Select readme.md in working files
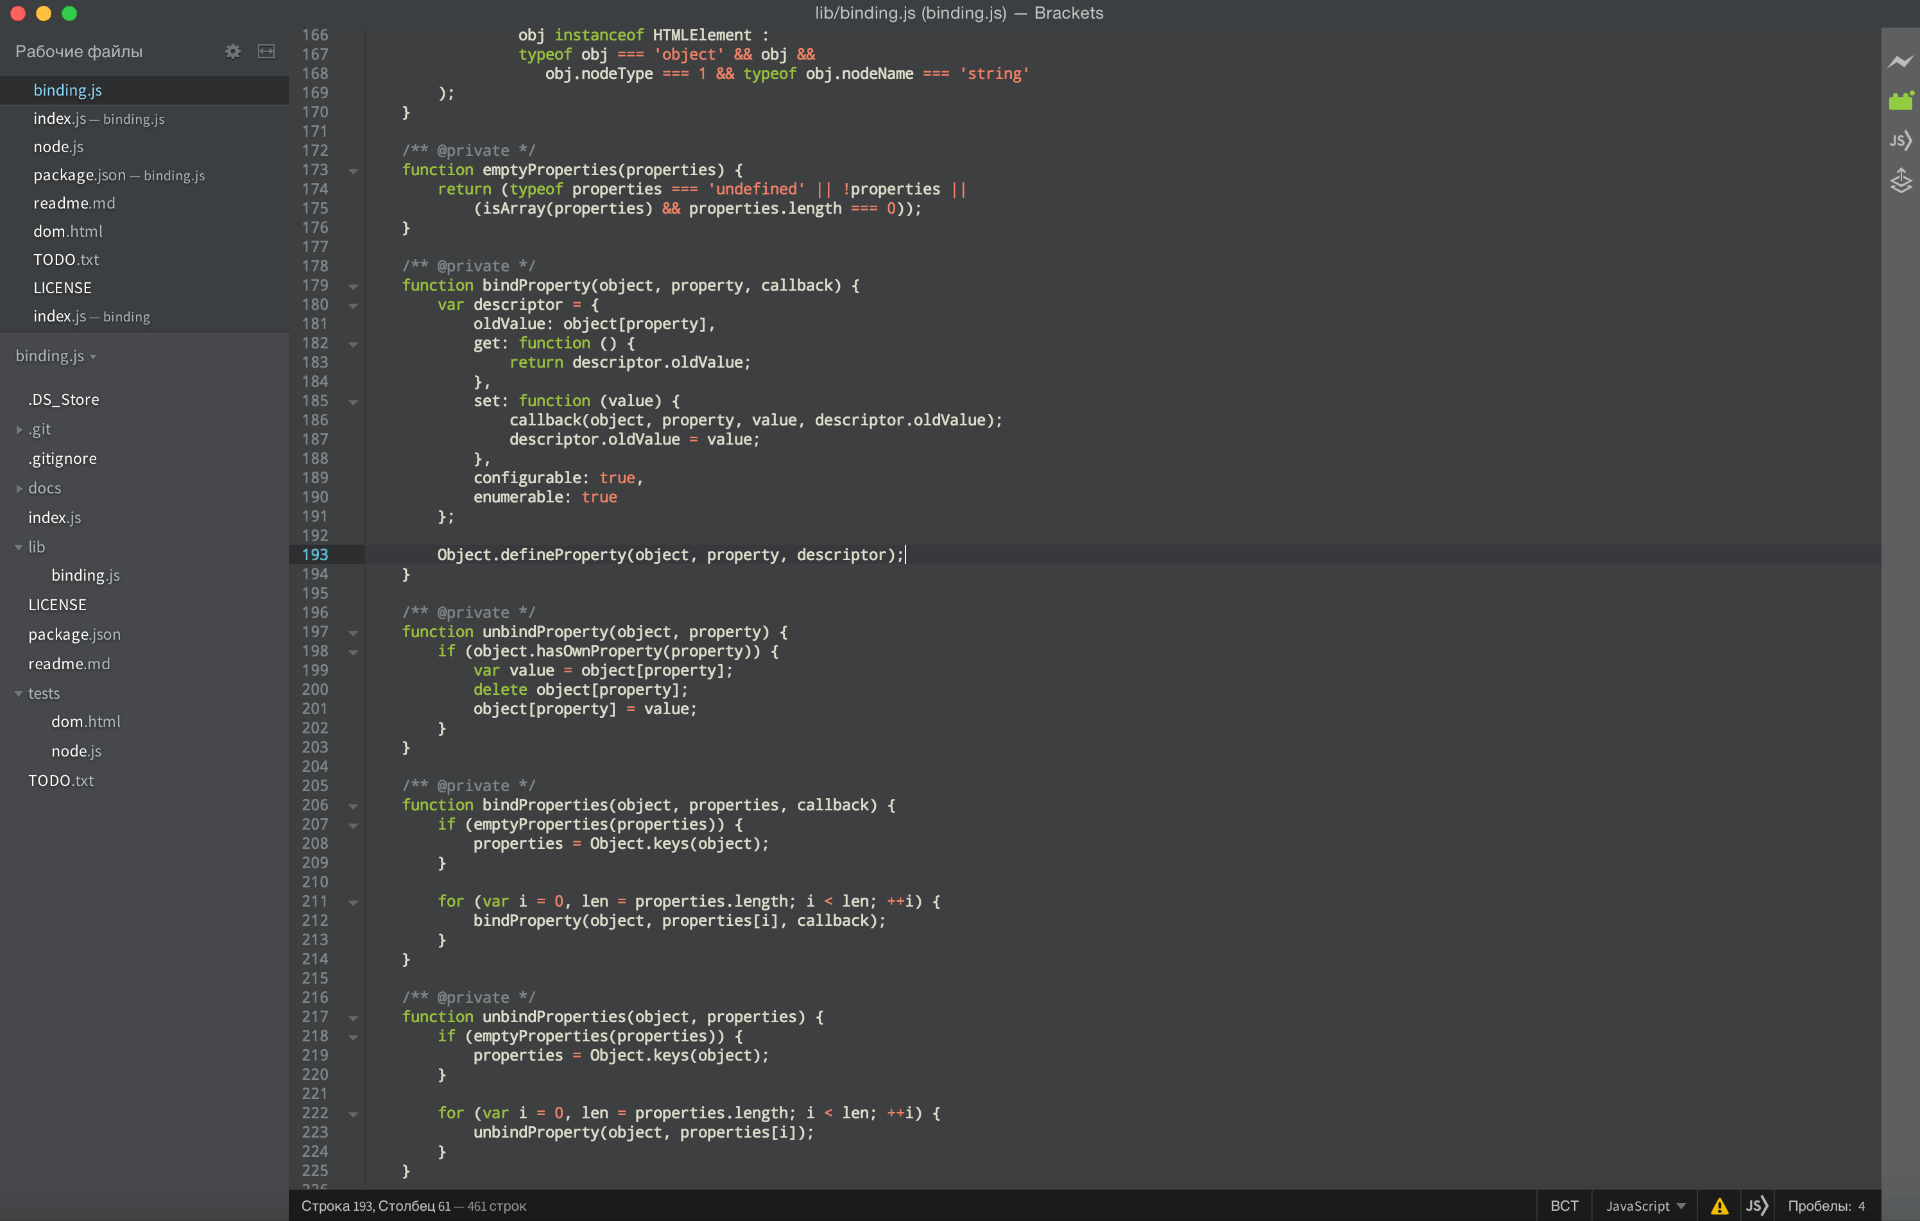 (x=74, y=203)
